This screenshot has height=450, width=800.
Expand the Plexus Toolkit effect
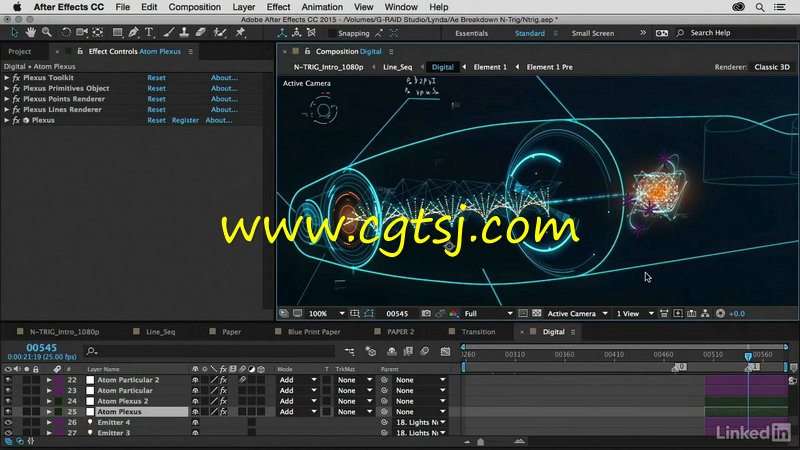click(7, 78)
